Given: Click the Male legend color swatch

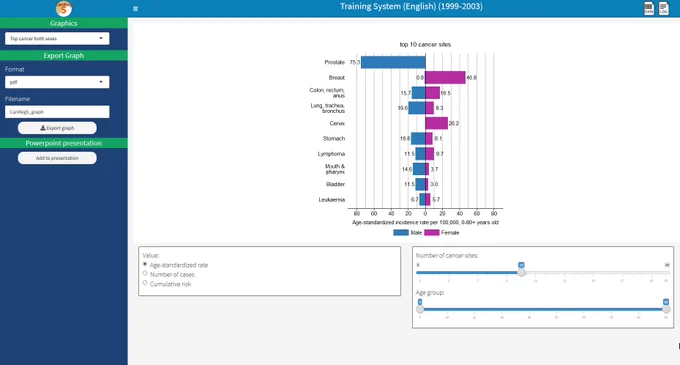Looking at the screenshot, I should [x=401, y=233].
